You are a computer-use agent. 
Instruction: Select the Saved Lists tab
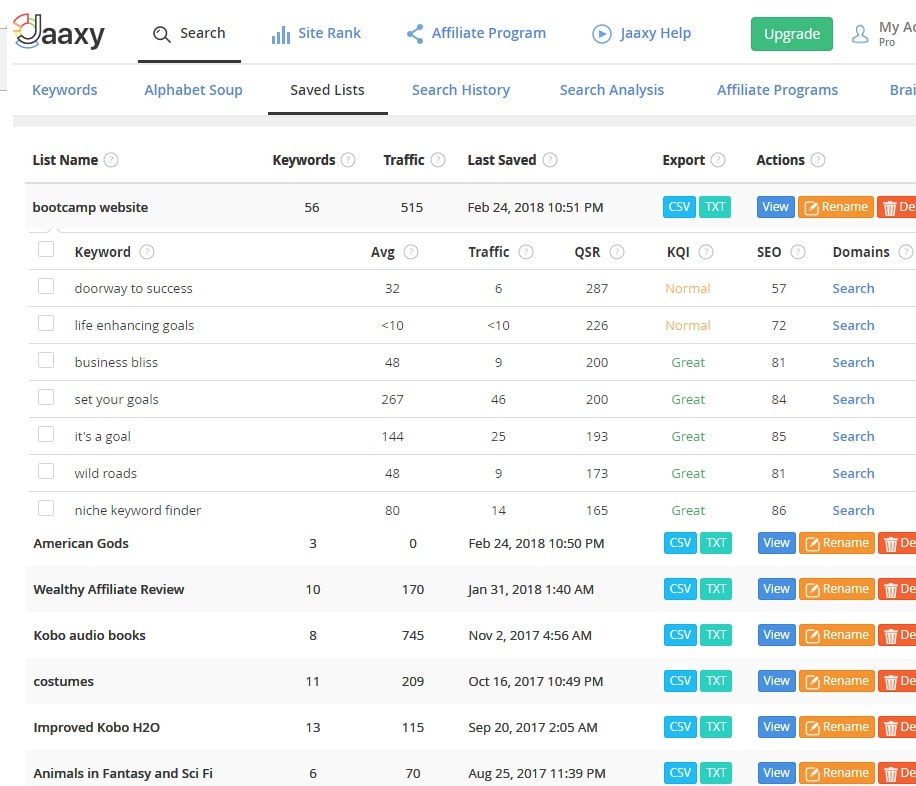tap(327, 90)
